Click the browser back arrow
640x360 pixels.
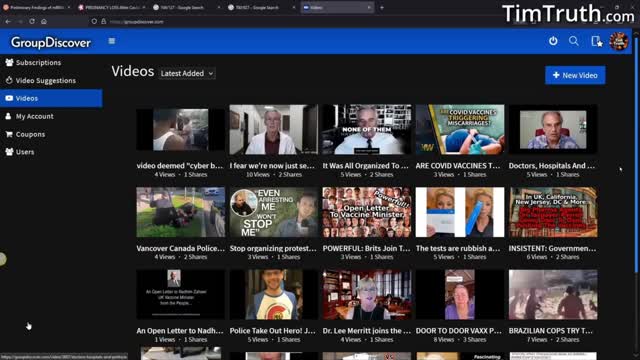pos(8,21)
